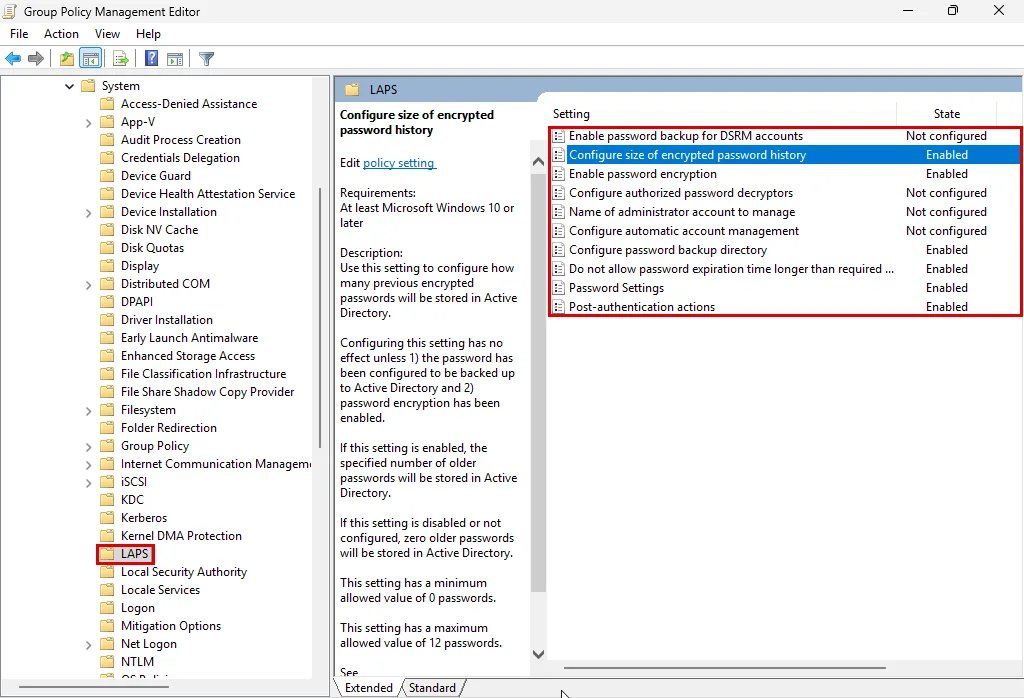Click the Group Policy Management Editor title icon
The image size is (1024, 698).
click(10, 11)
